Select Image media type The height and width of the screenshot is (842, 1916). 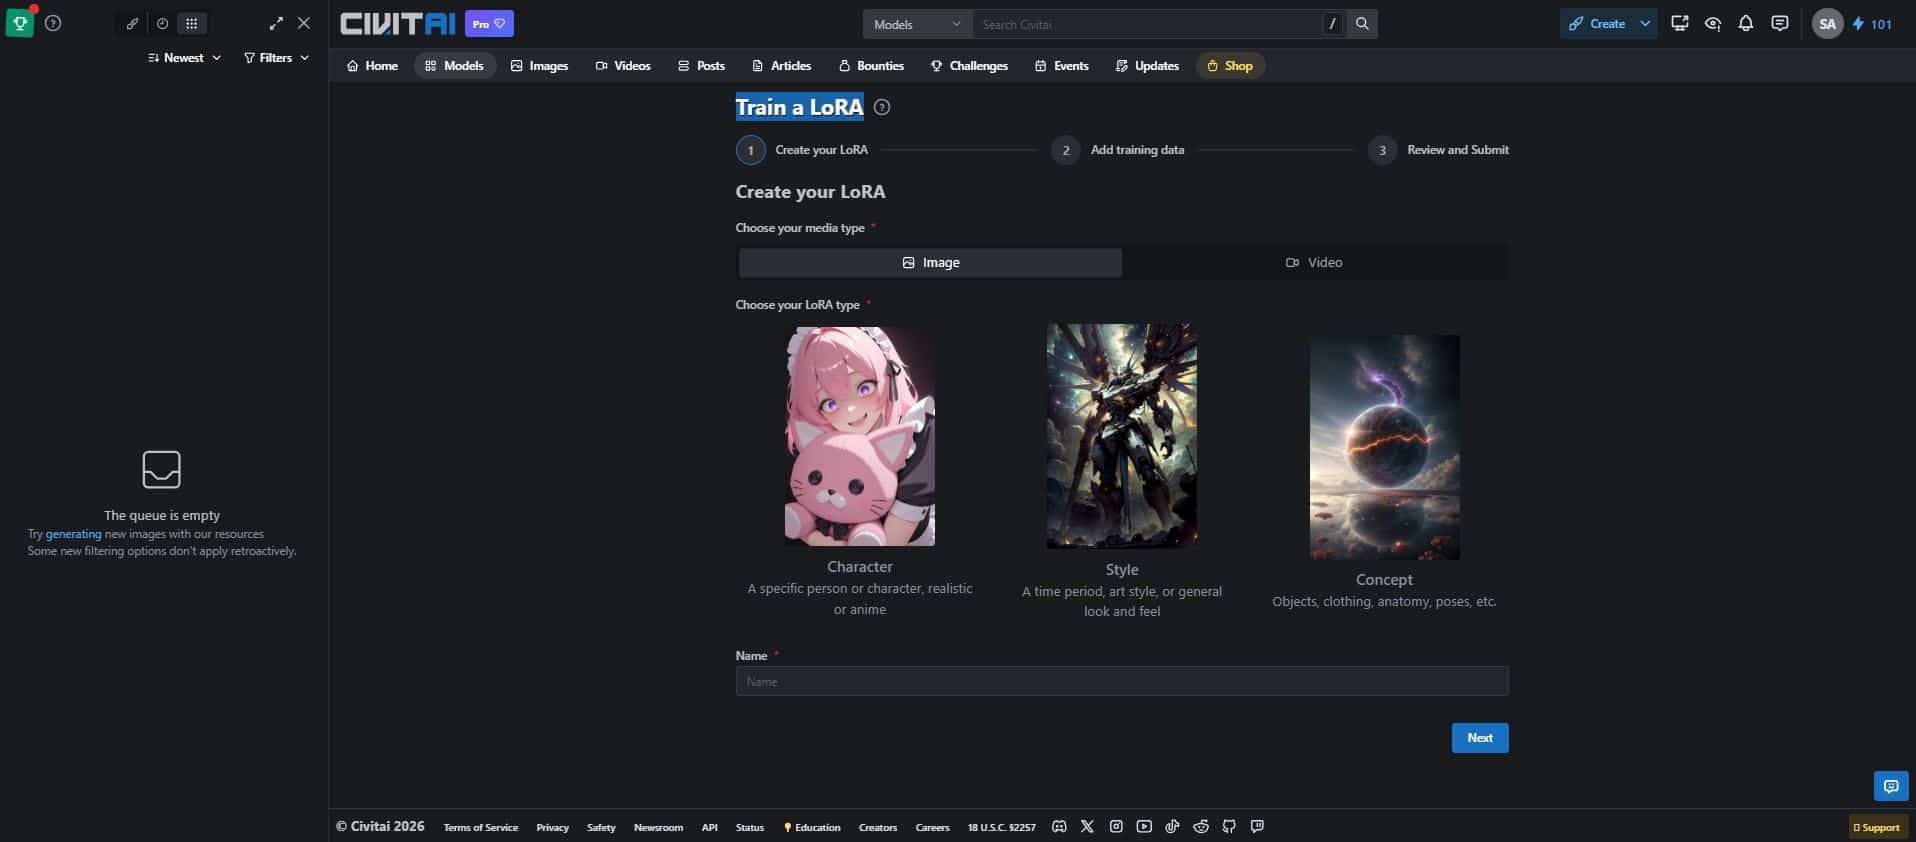pyautogui.click(x=930, y=262)
